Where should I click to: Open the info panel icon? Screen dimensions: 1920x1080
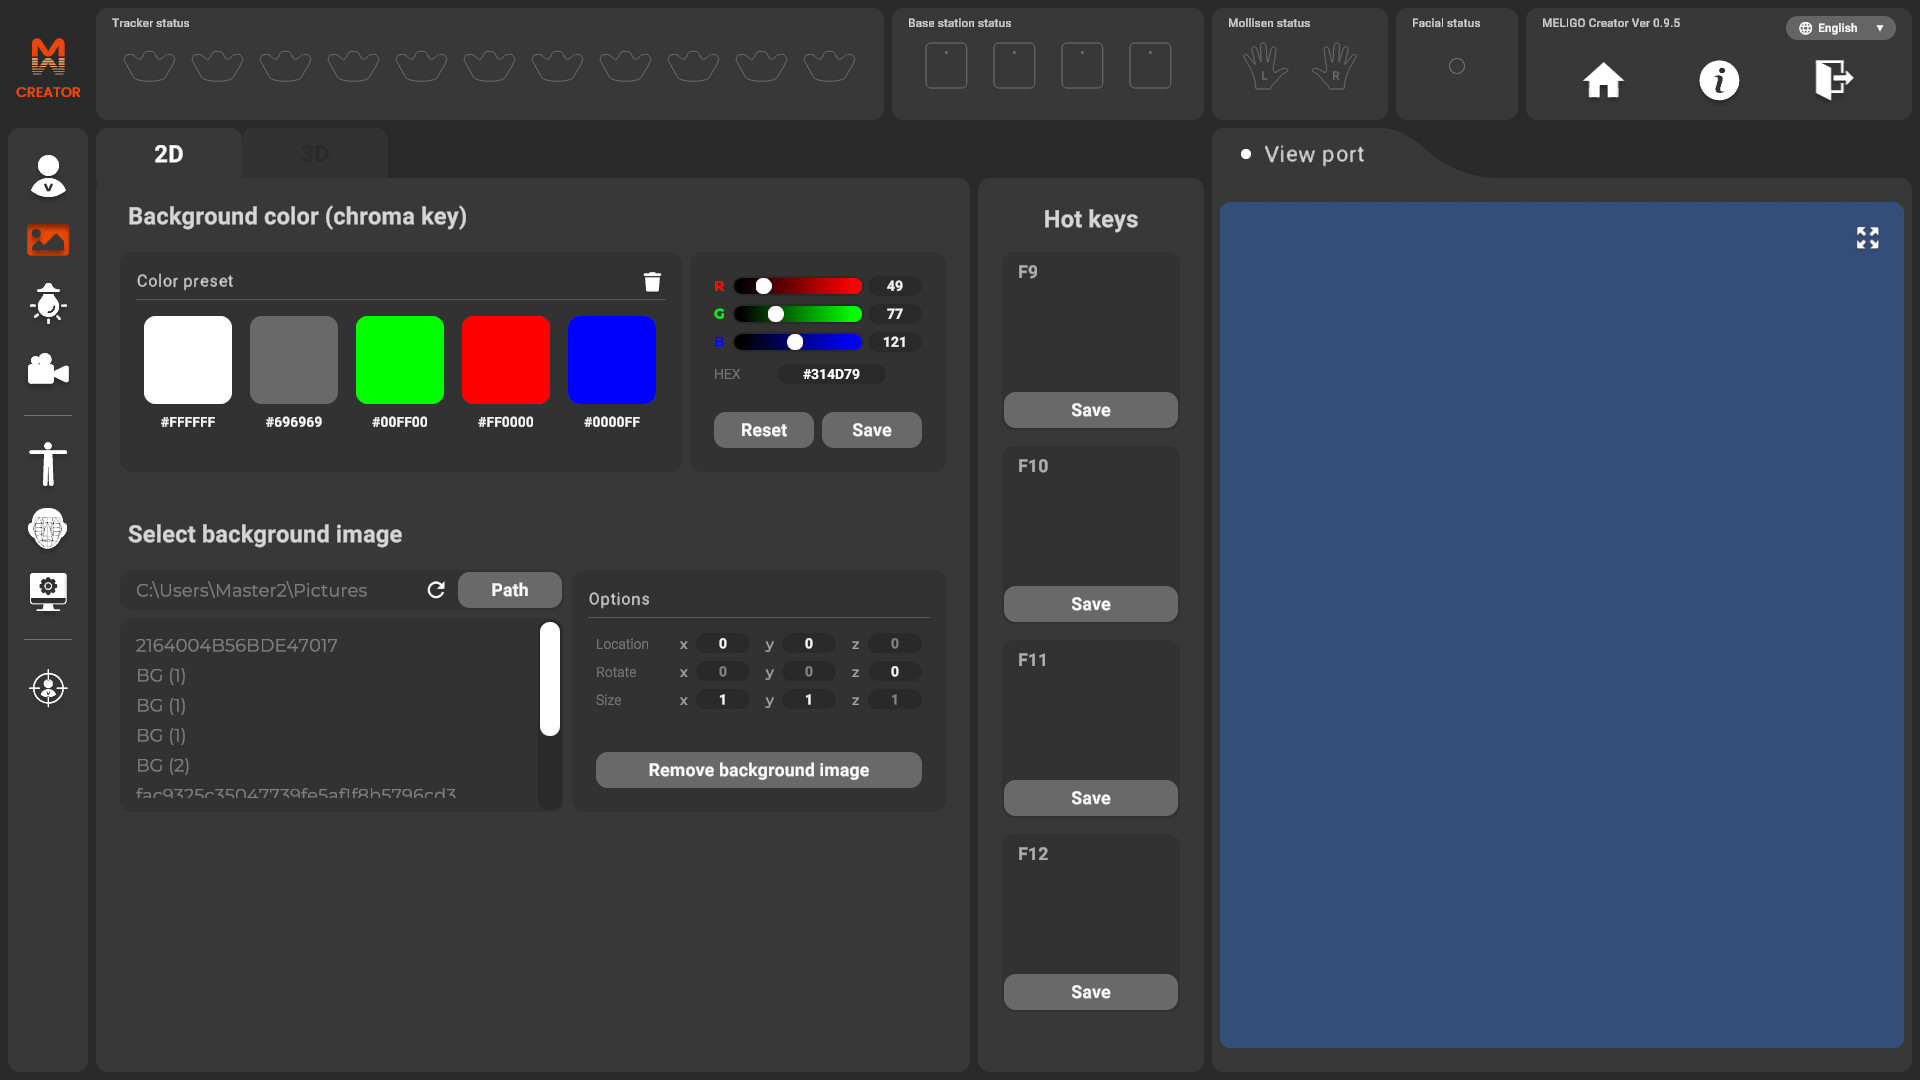click(1719, 80)
